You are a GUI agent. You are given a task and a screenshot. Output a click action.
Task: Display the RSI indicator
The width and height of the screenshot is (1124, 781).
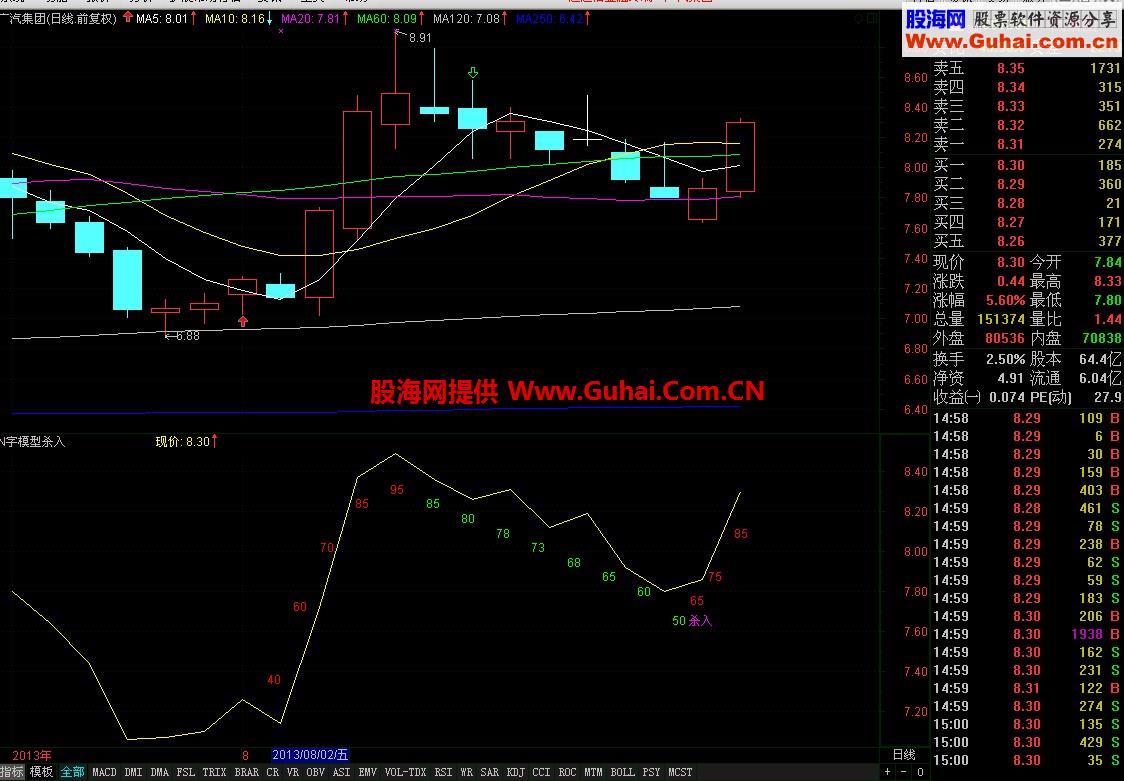click(x=444, y=772)
